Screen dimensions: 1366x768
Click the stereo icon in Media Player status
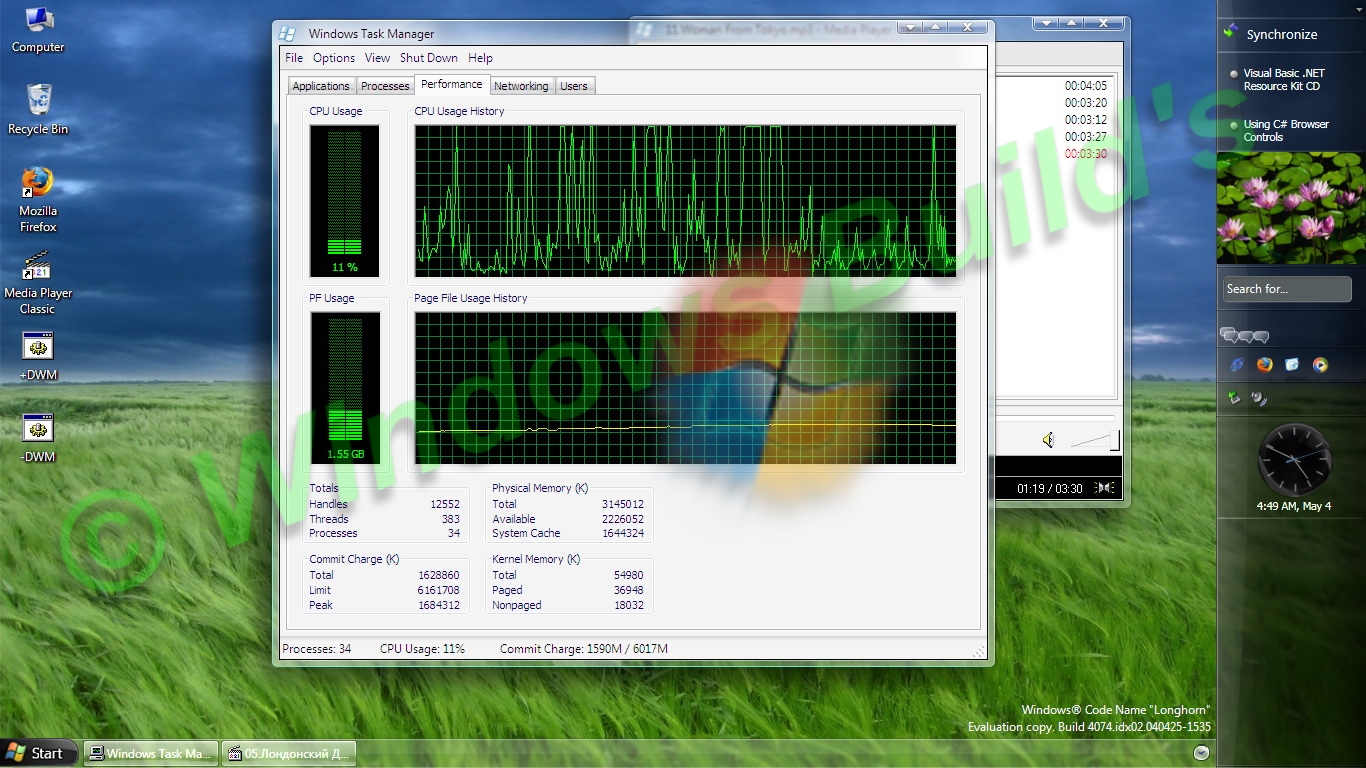point(1105,488)
